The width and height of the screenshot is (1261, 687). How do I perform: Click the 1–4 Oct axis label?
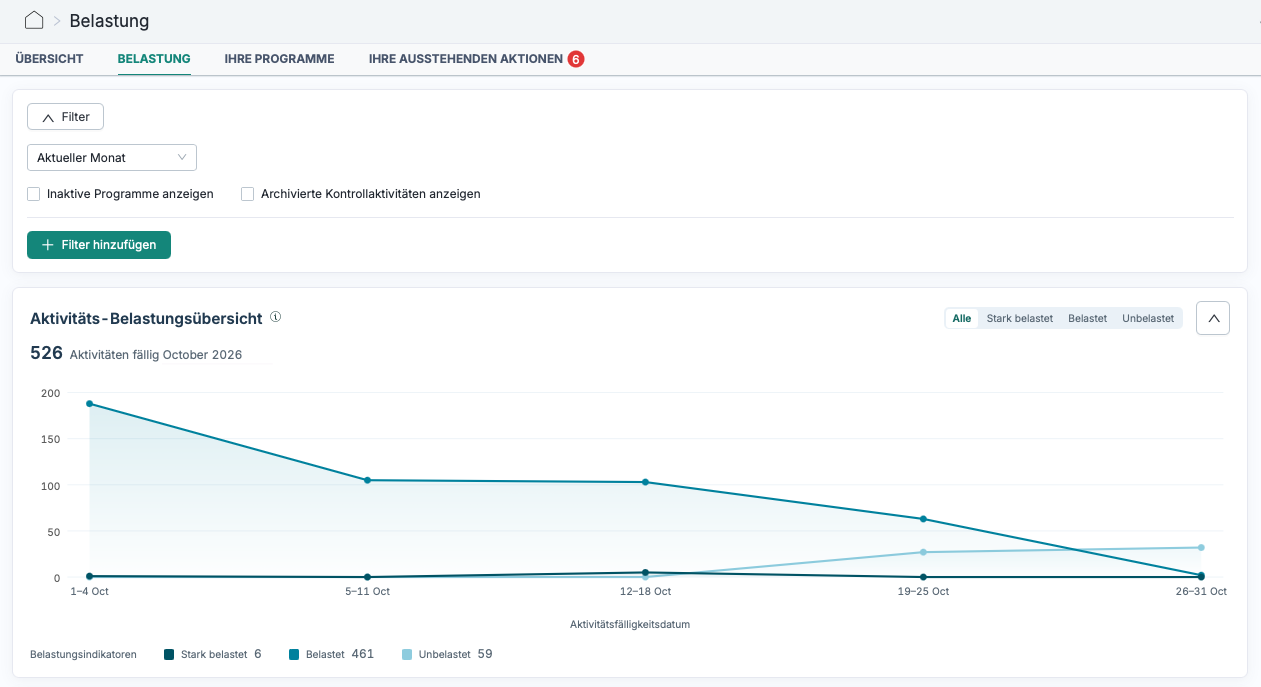[x=90, y=592]
